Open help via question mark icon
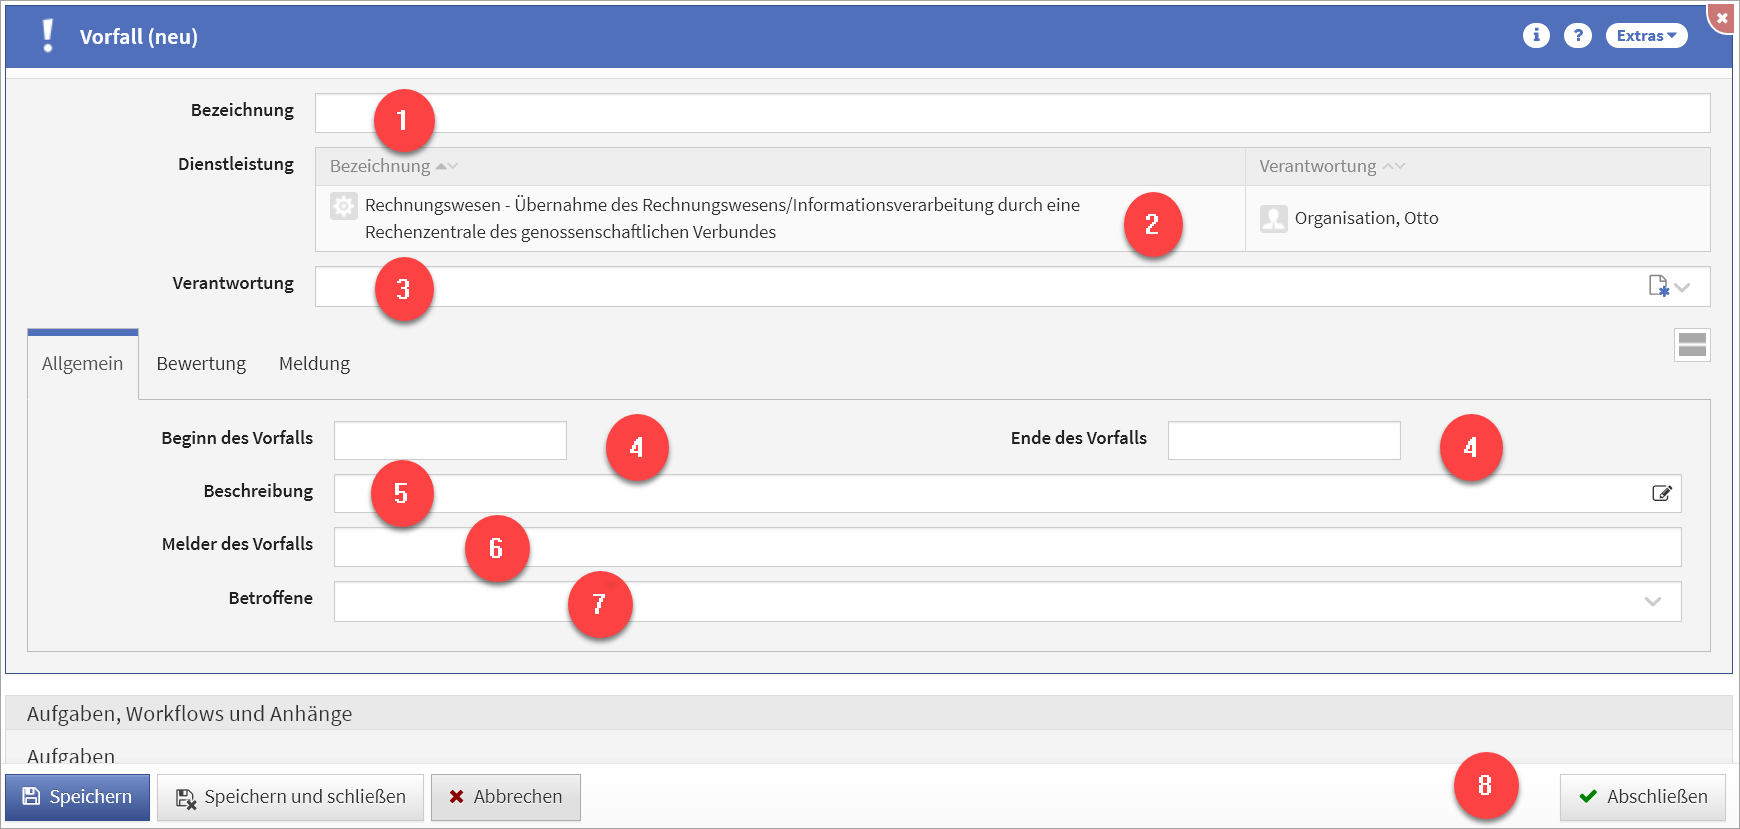This screenshot has width=1740, height=829. point(1578,36)
